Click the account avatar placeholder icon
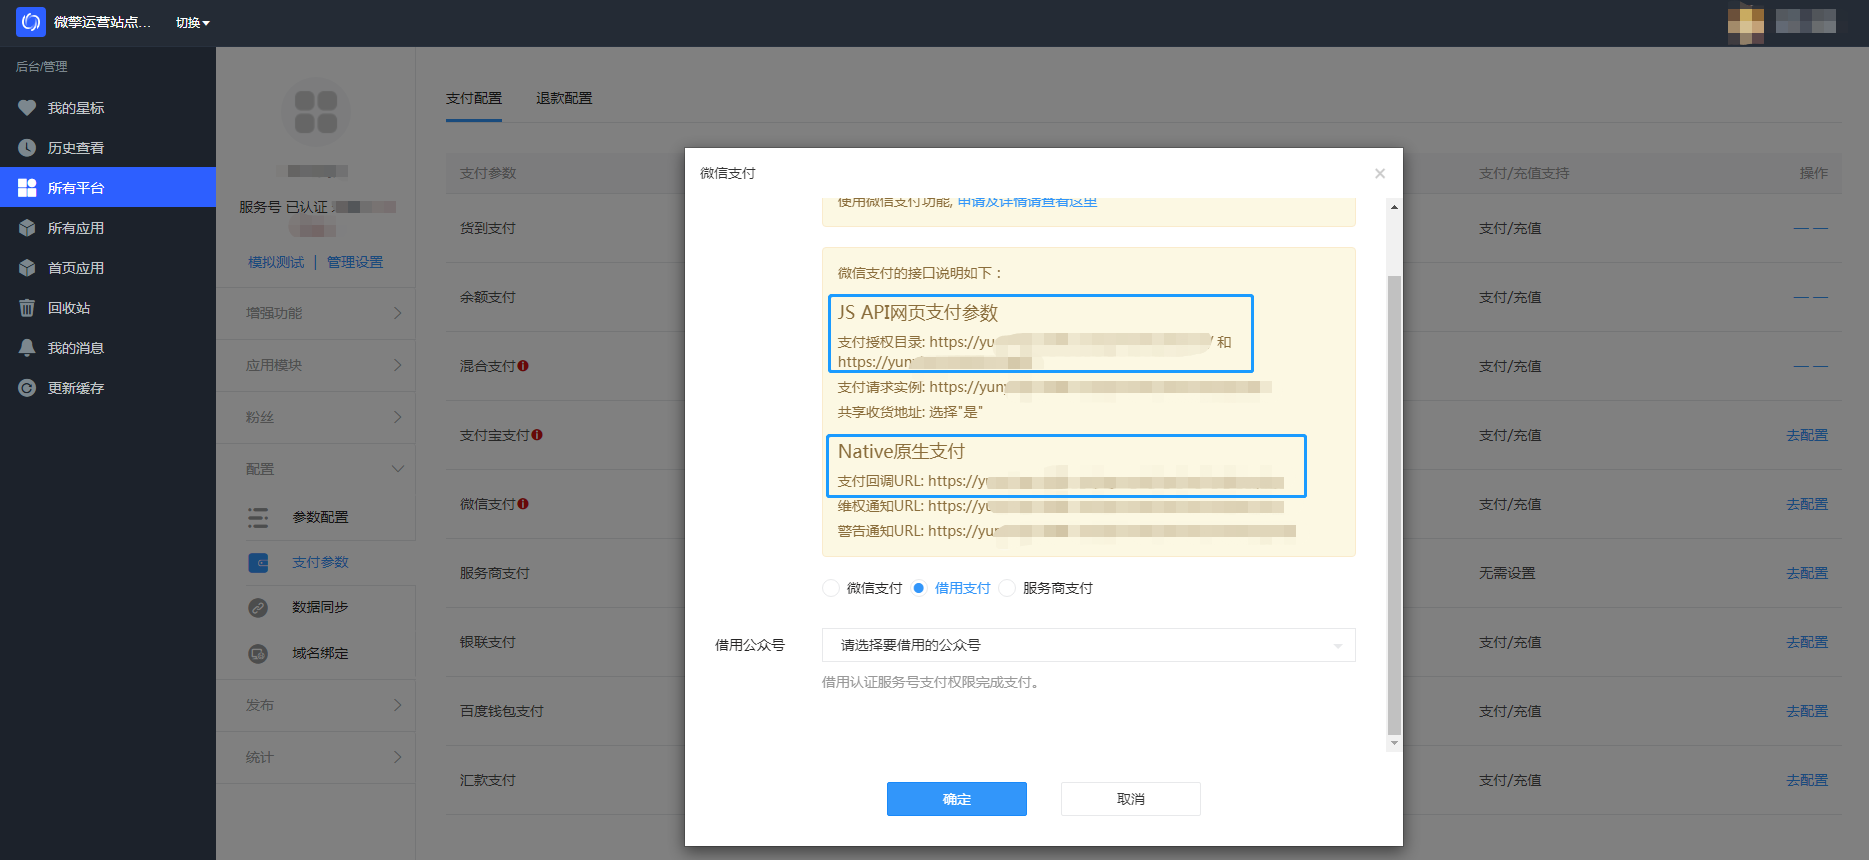1869x860 pixels. tap(316, 112)
